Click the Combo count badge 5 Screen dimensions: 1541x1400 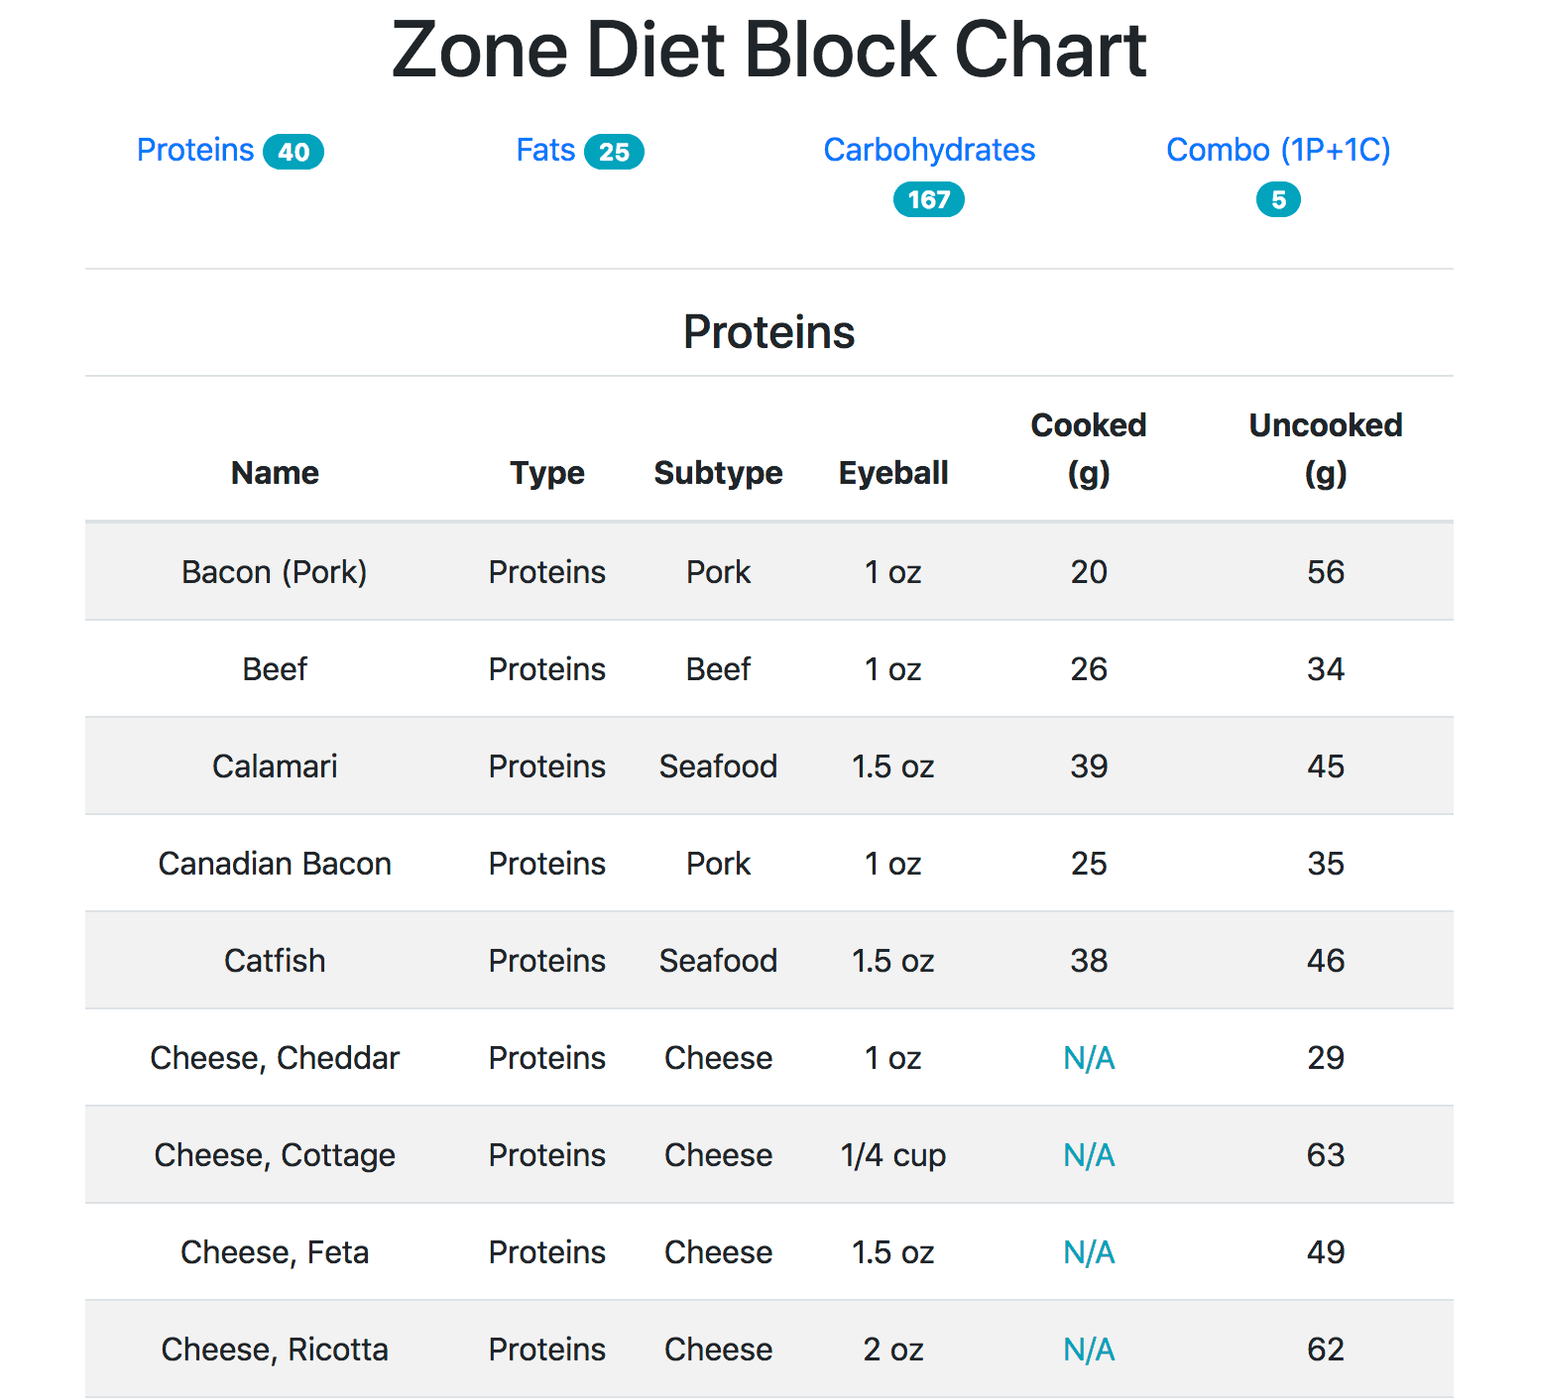(1278, 200)
